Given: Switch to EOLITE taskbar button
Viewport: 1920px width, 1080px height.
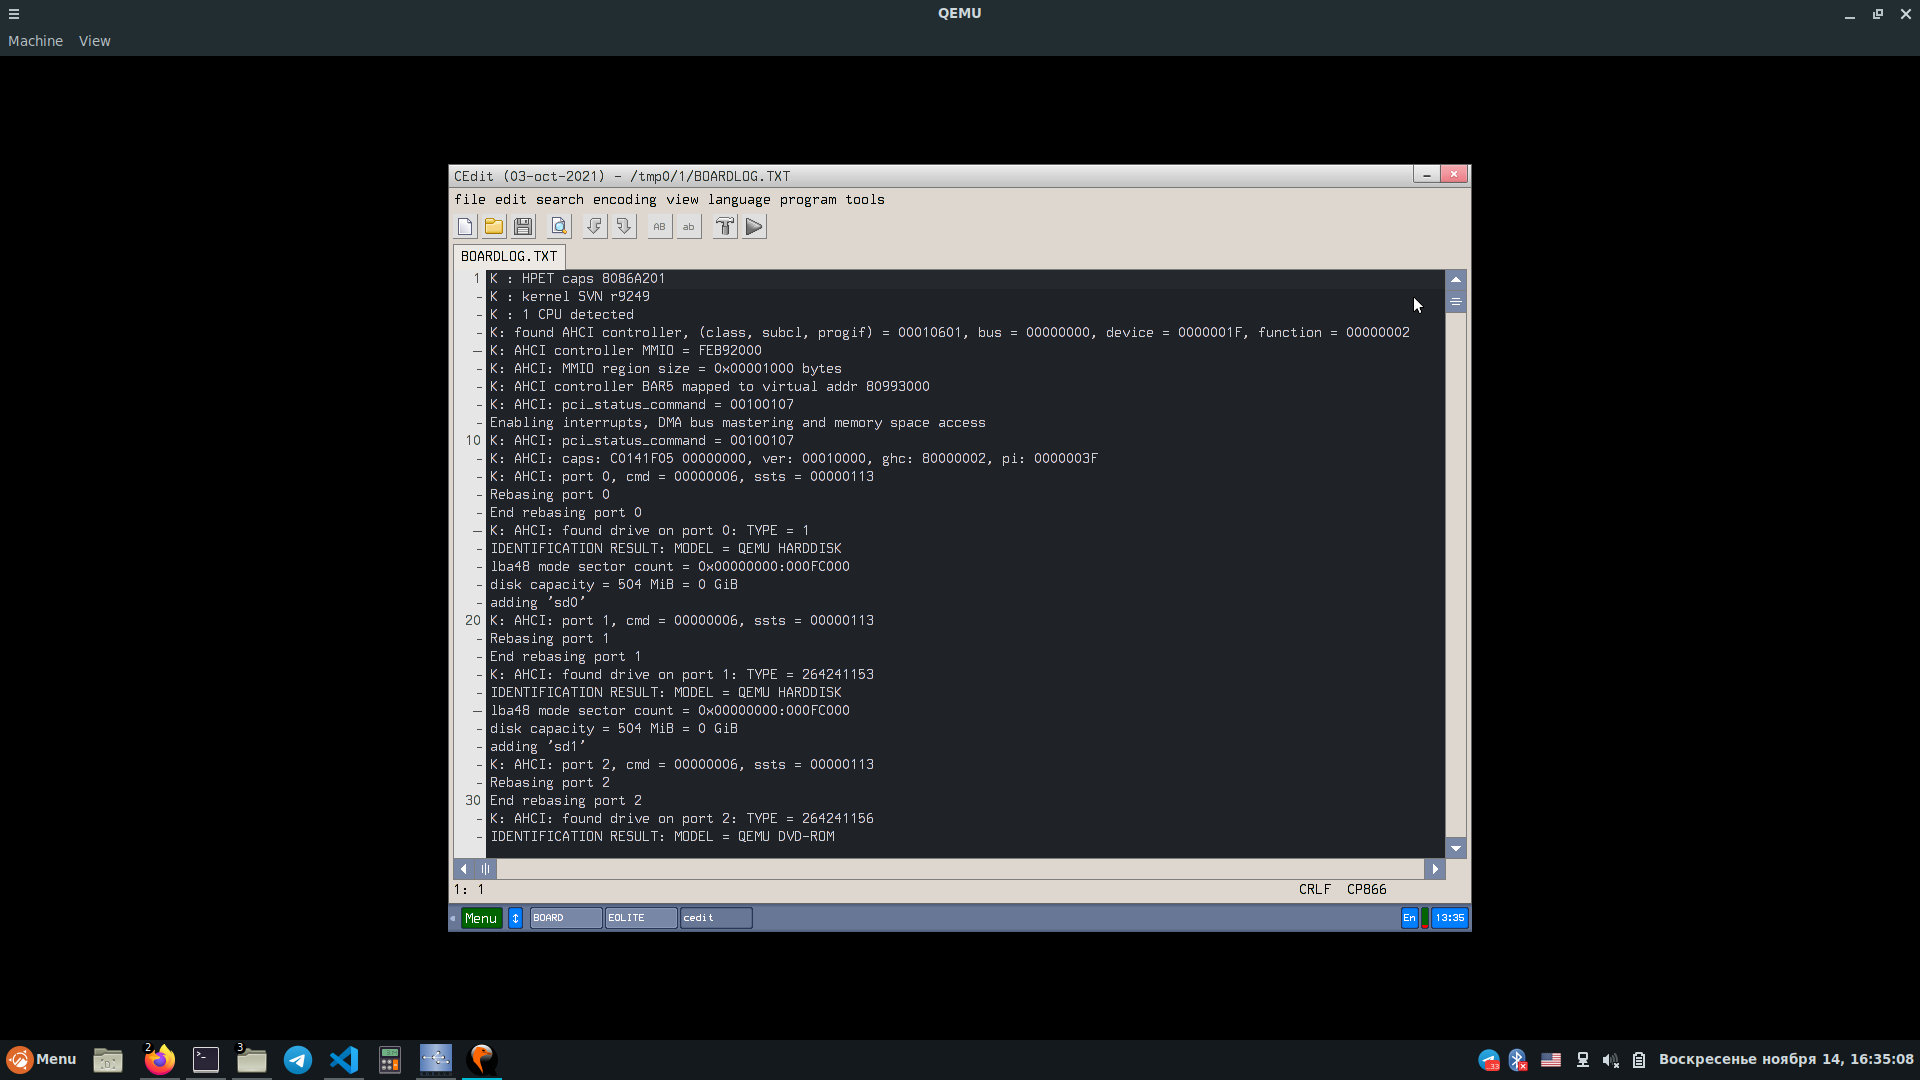Looking at the screenshot, I should (x=640, y=918).
